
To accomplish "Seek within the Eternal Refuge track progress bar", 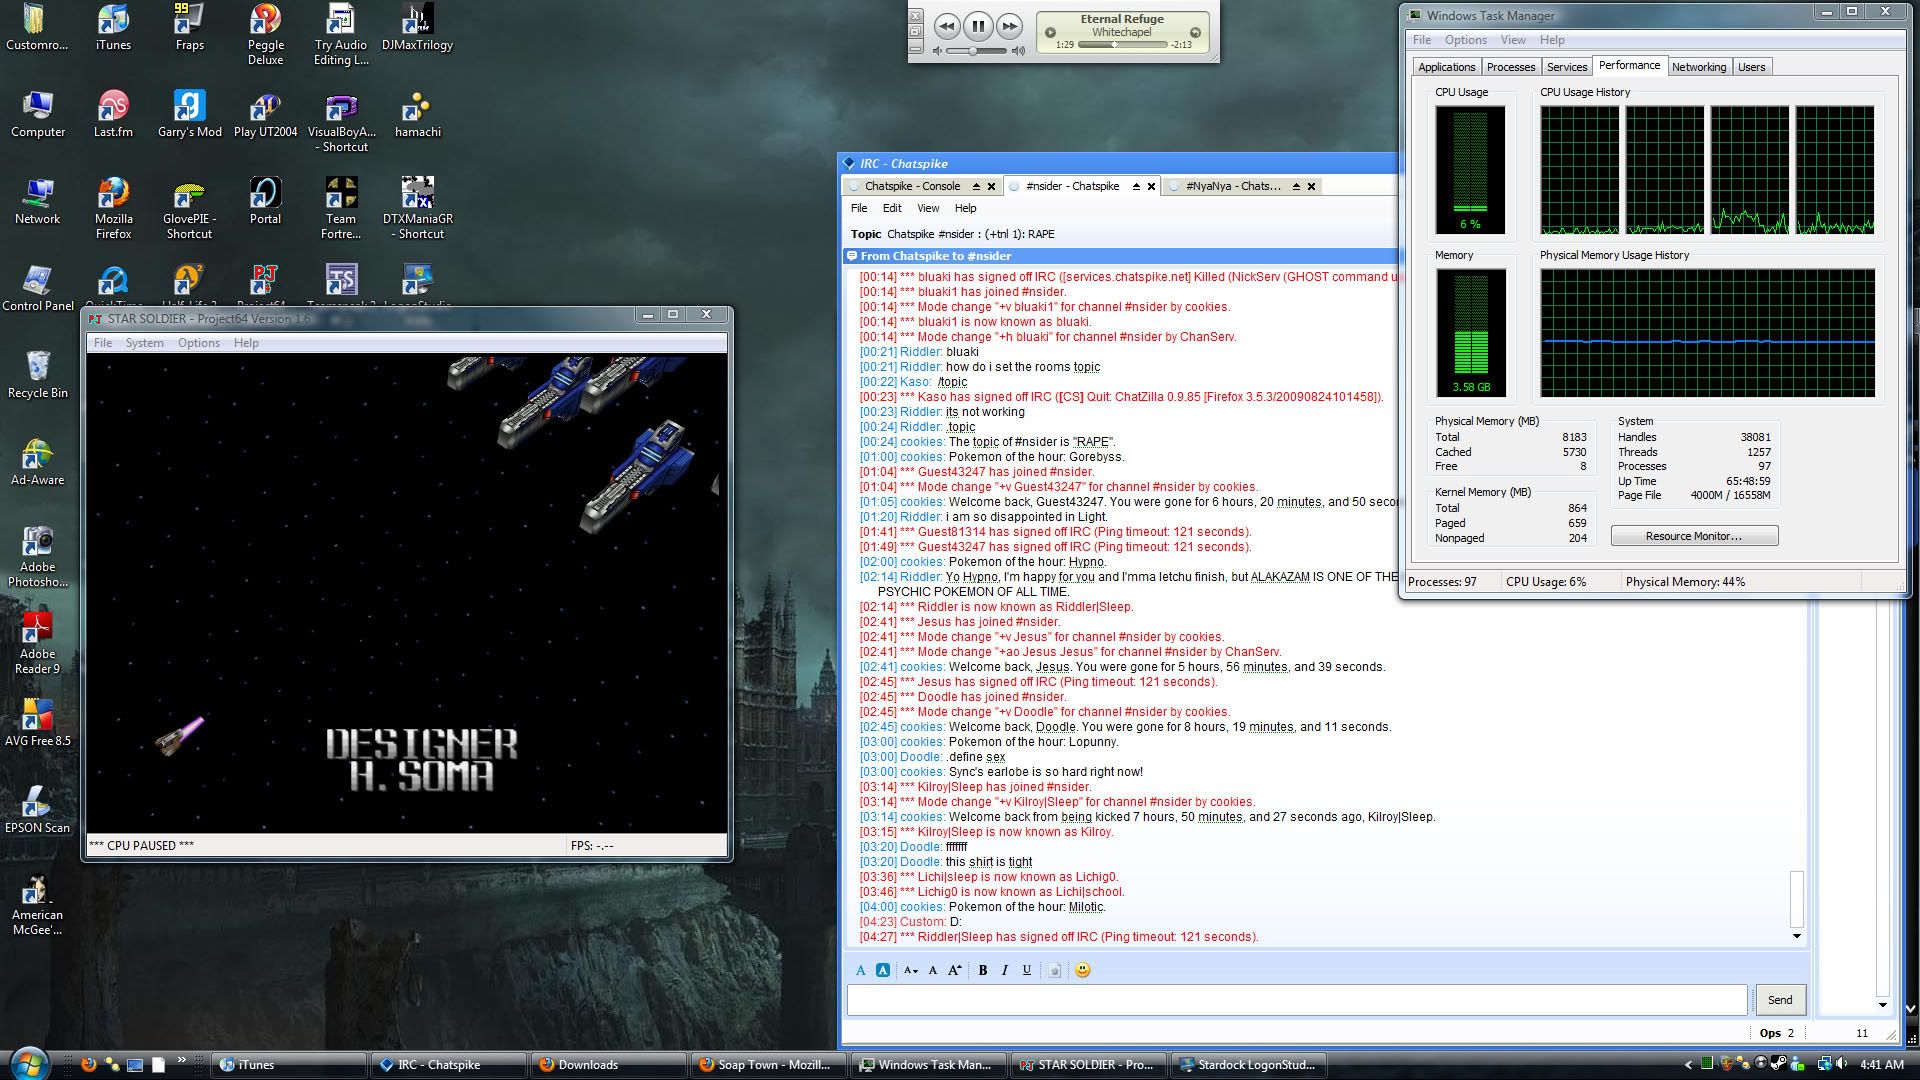I will [1122, 45].
